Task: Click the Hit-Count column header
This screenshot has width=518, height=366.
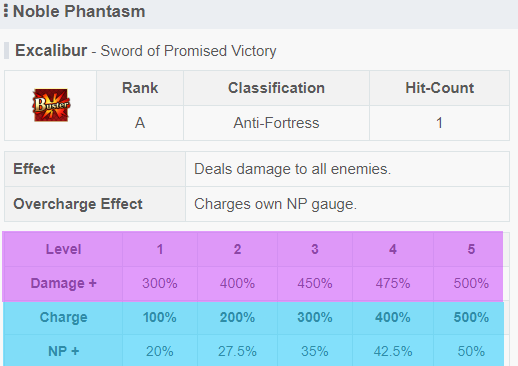Action: click(440, 88)
